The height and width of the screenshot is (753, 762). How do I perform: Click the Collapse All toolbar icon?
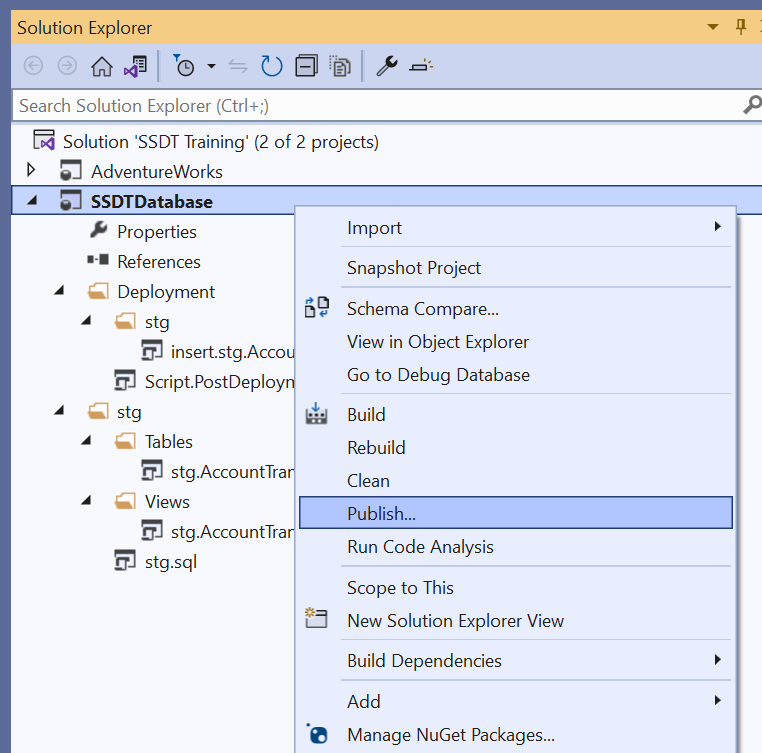coord(307,67)
